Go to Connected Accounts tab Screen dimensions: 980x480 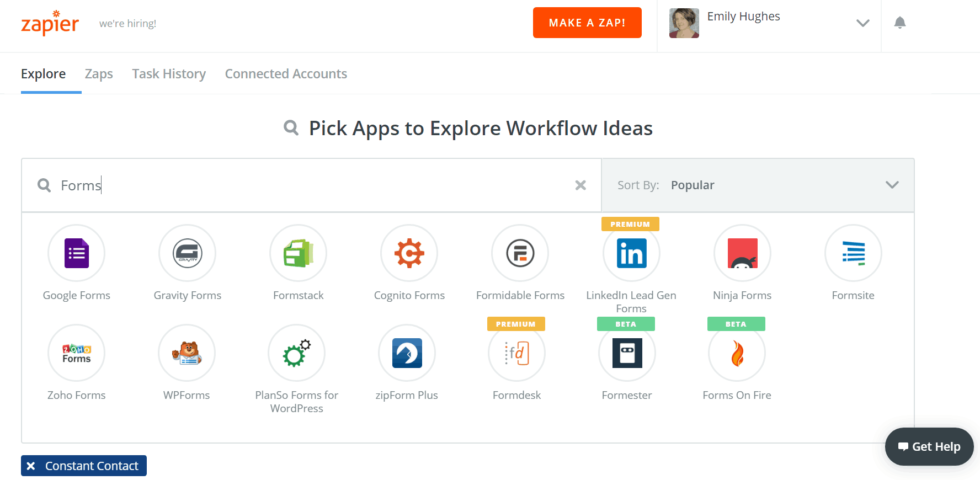(286, 74)
